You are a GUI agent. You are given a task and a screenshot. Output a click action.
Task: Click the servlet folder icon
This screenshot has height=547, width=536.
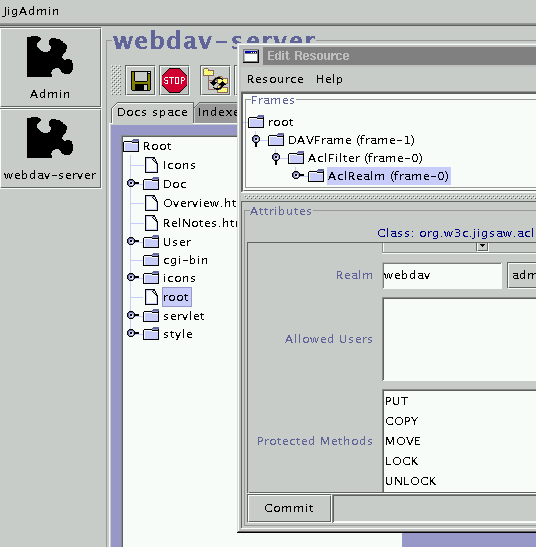point(151,316)
